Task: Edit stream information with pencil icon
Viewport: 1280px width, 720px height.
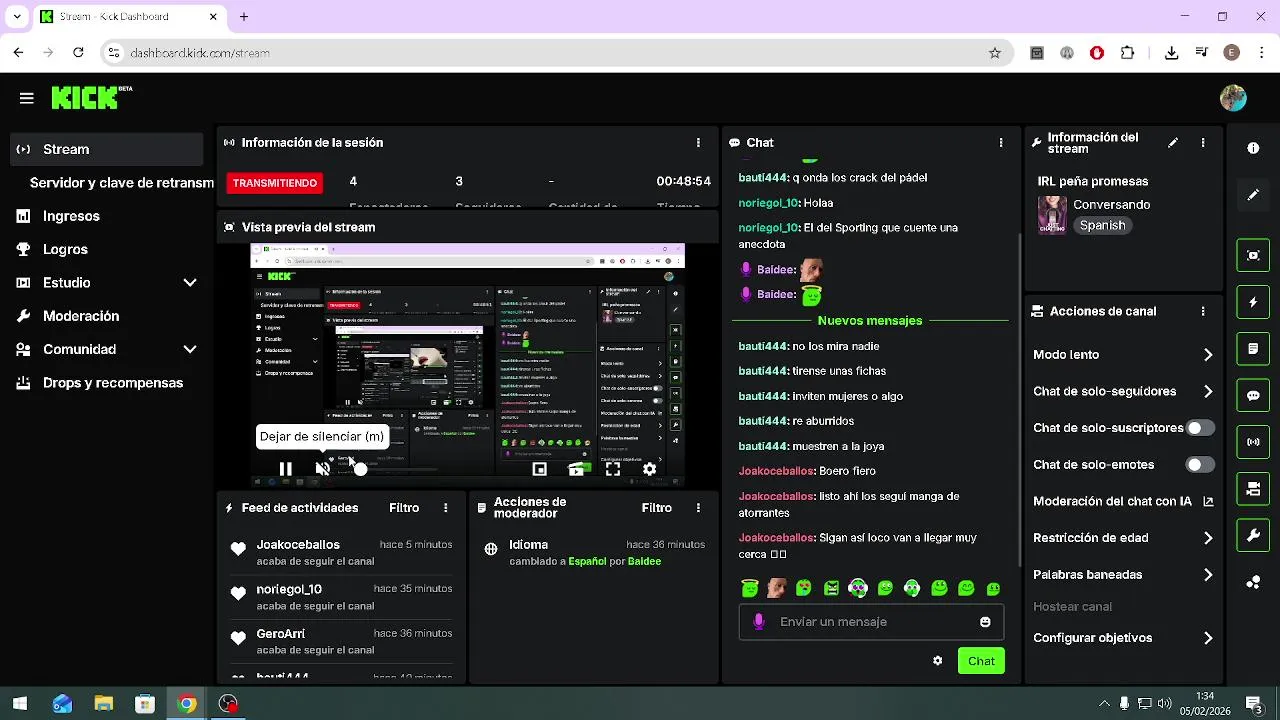Action: (x=1173, y=143)
